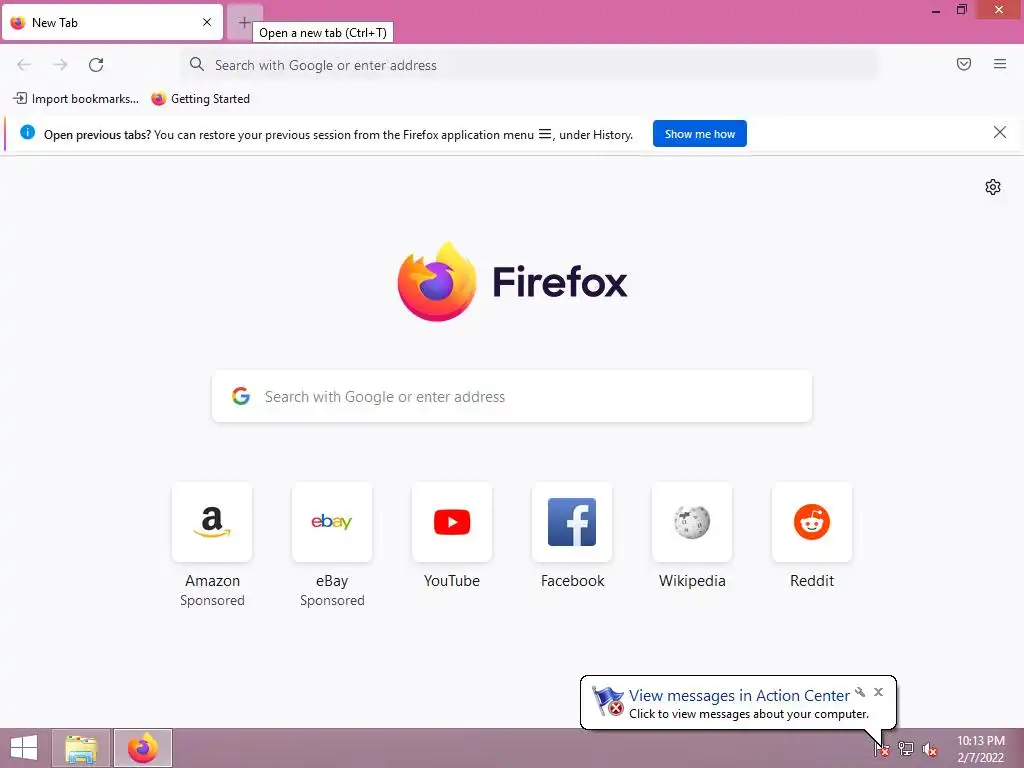Click the Firefox taskbar button
This screenshot has width=1024, height=768.
[143, 748]
